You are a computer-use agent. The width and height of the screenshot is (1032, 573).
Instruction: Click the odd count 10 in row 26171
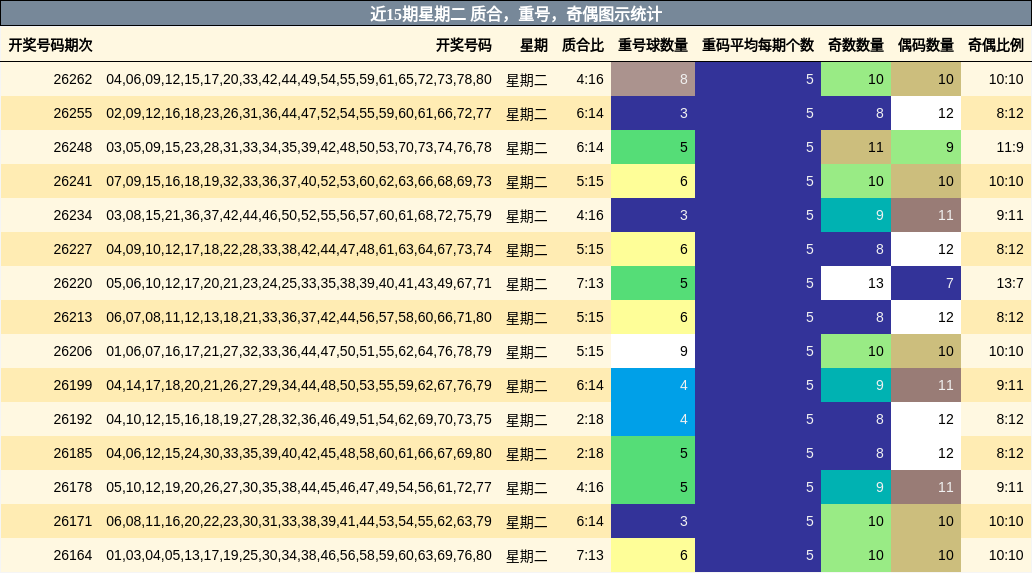pyautogui.click(x=856, y=521)
